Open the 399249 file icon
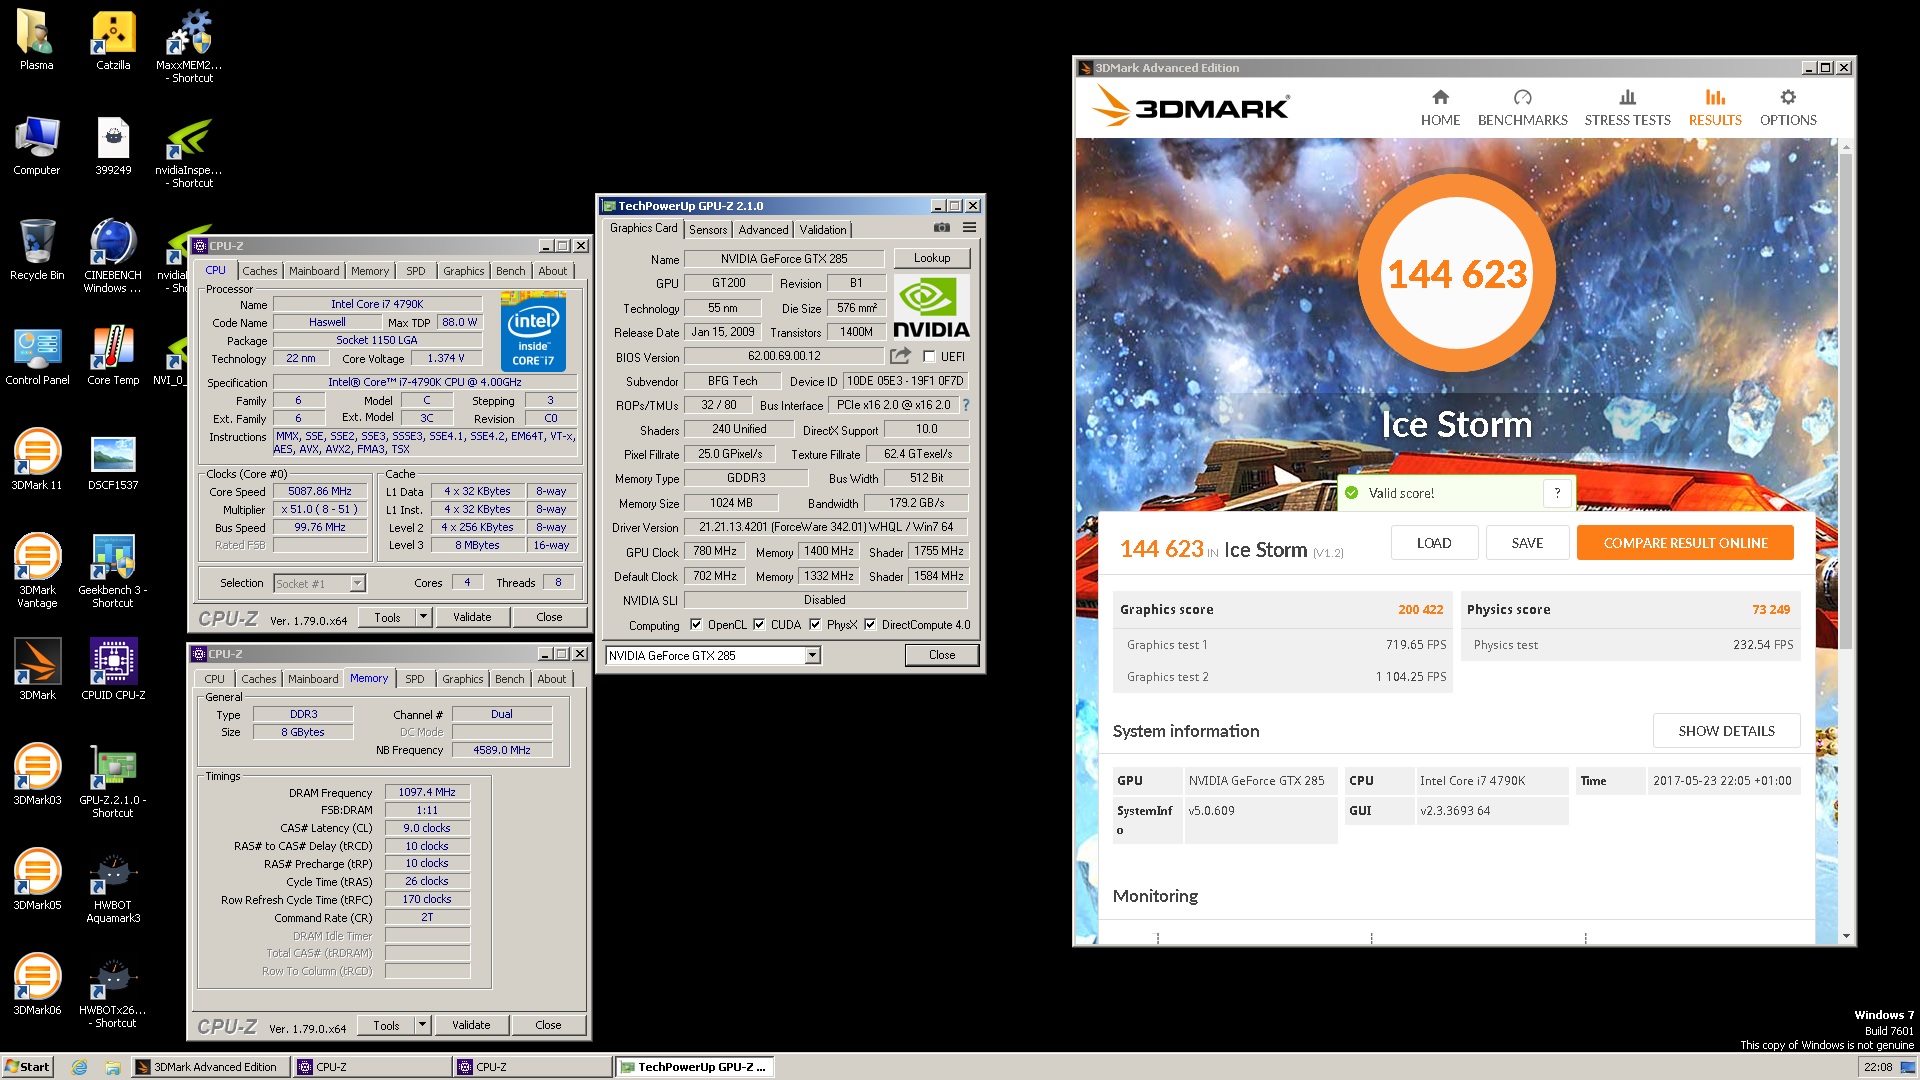Image resolution: width=1920 pixels, height=1080 pixels. [113, 146]
